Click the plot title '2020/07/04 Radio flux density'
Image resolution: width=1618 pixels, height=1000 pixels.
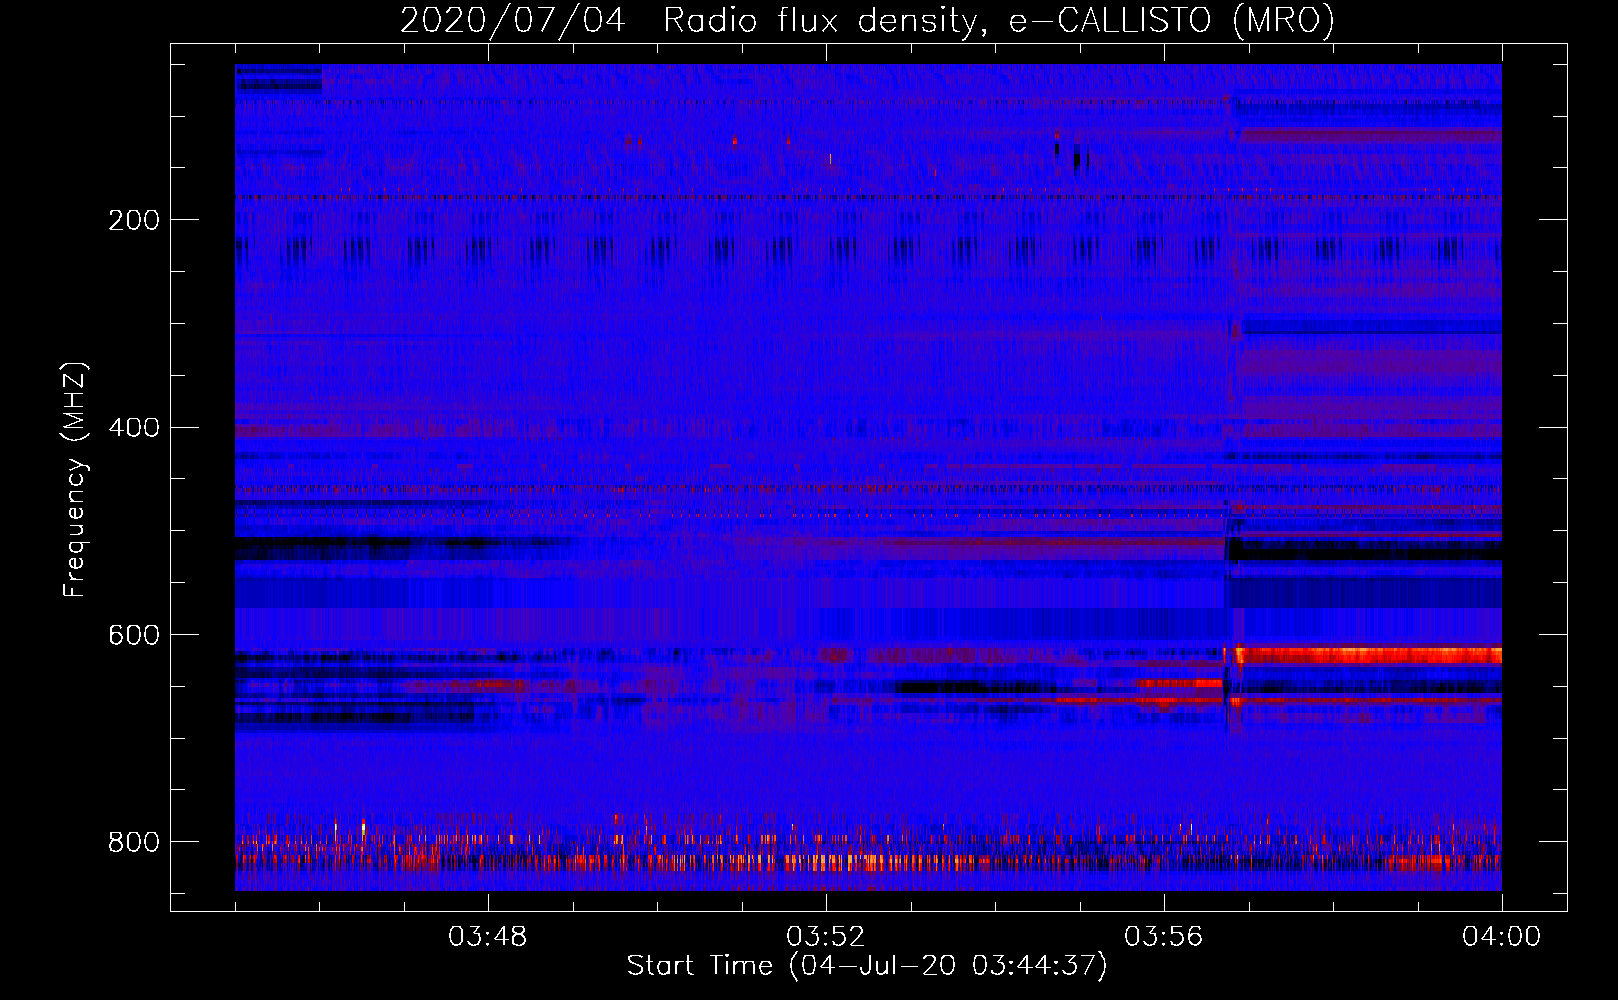[x=867, y=19]
